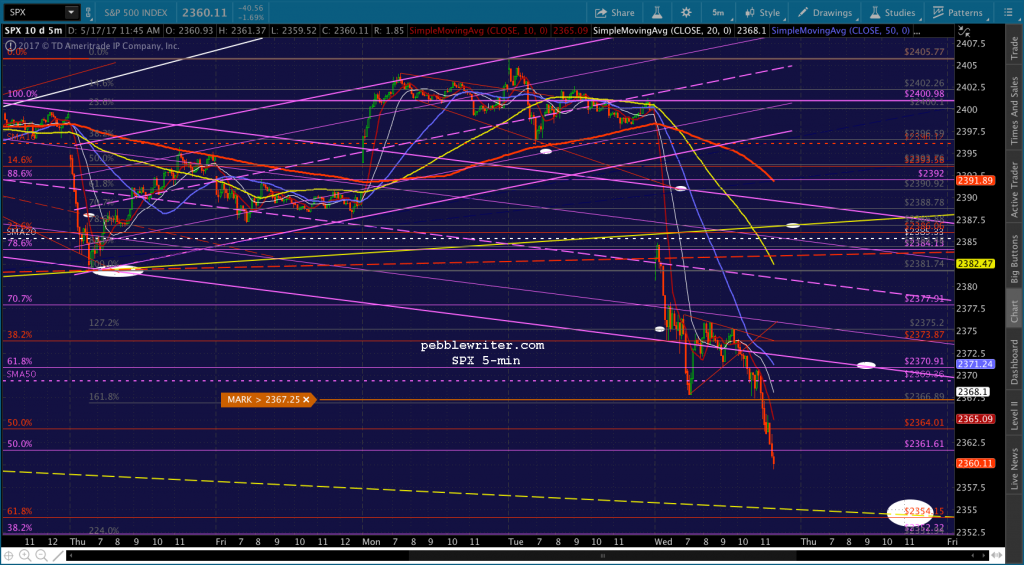Open chart settings via the gear icon
Screen dimensions: 1024x565
[686, 12]
